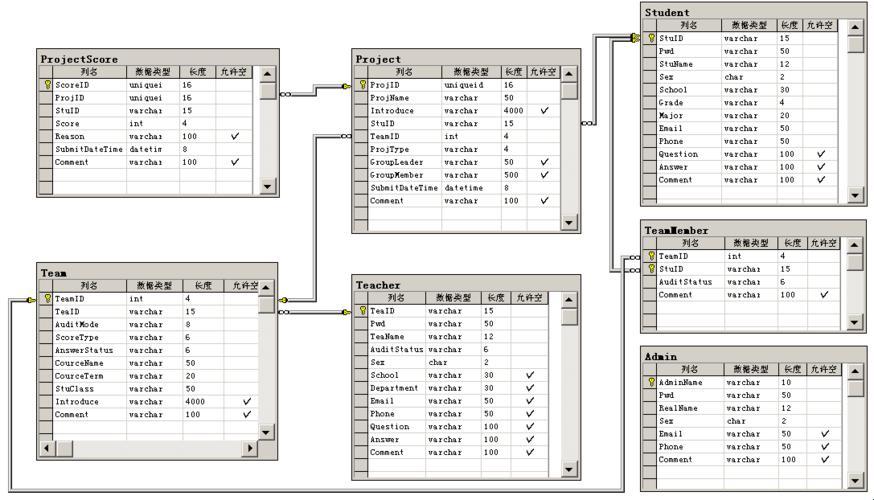Select the RealName cell in Admin table
The height and width of the screenshot is (500, 874).
click(690, 407)
